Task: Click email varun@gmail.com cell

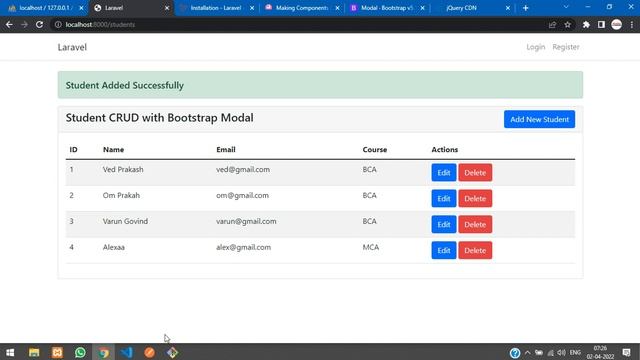Action: tap(246, 221)
